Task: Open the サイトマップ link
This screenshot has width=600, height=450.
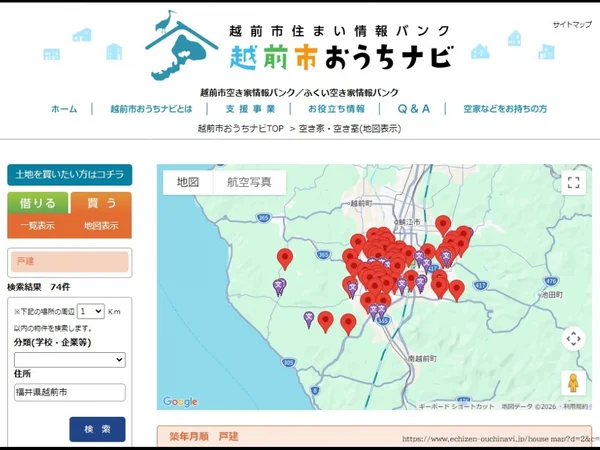Action: [x=570, y=25]
